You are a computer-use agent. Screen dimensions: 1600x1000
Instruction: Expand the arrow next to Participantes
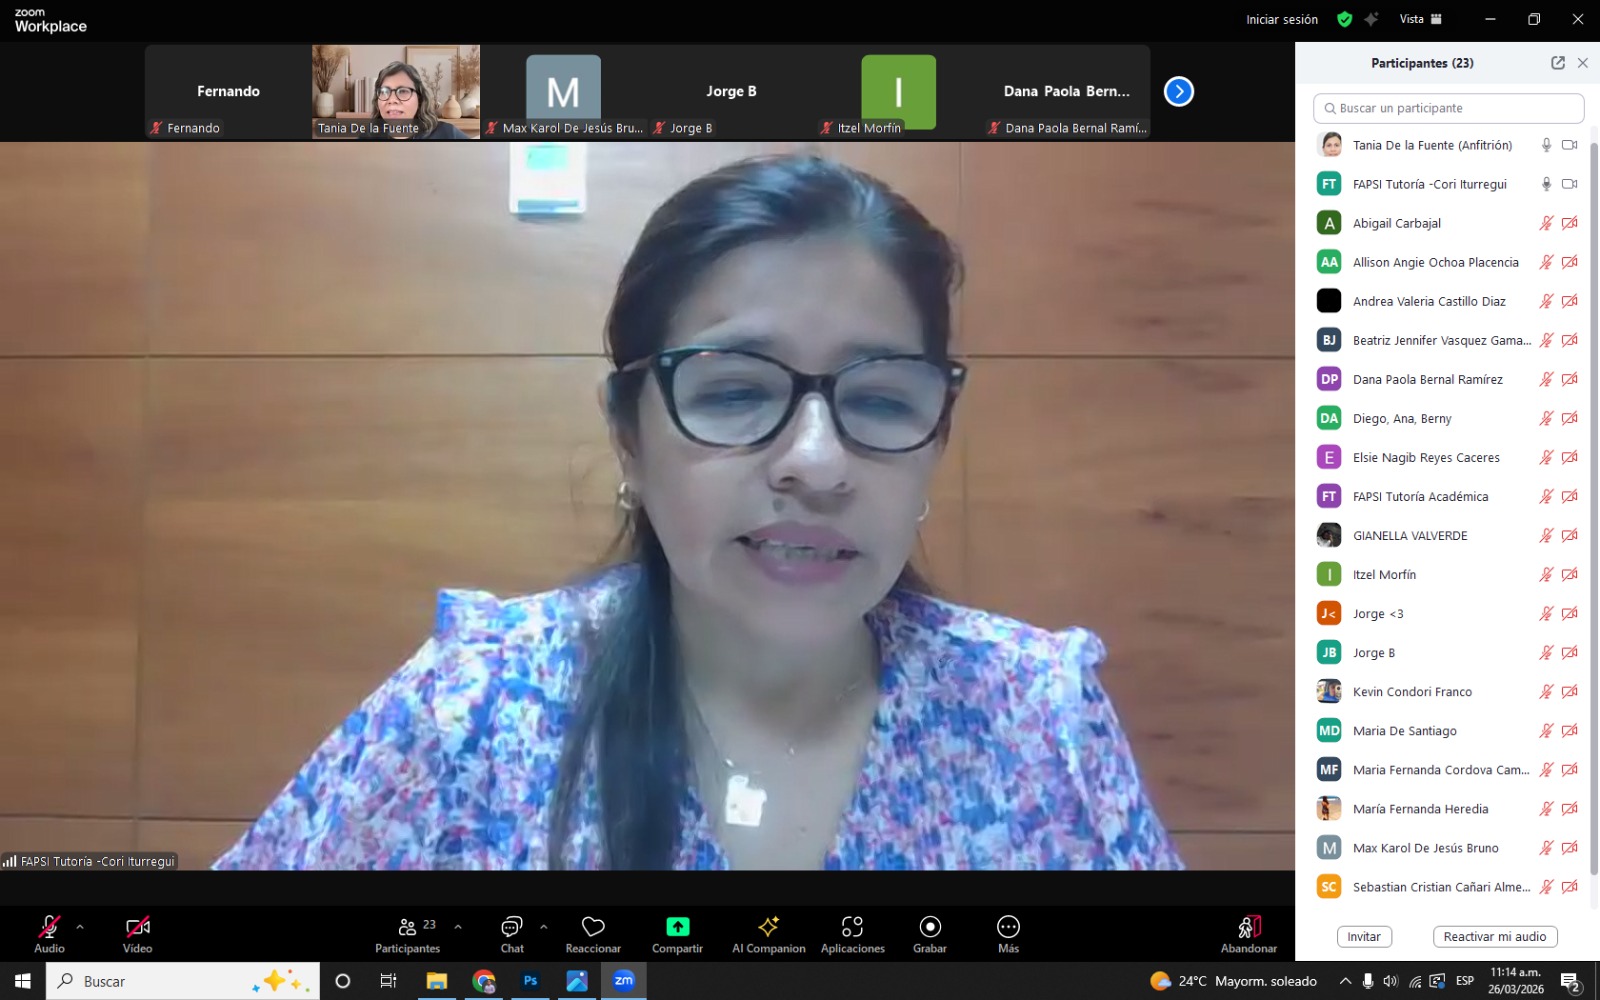[x=458, y=927]
